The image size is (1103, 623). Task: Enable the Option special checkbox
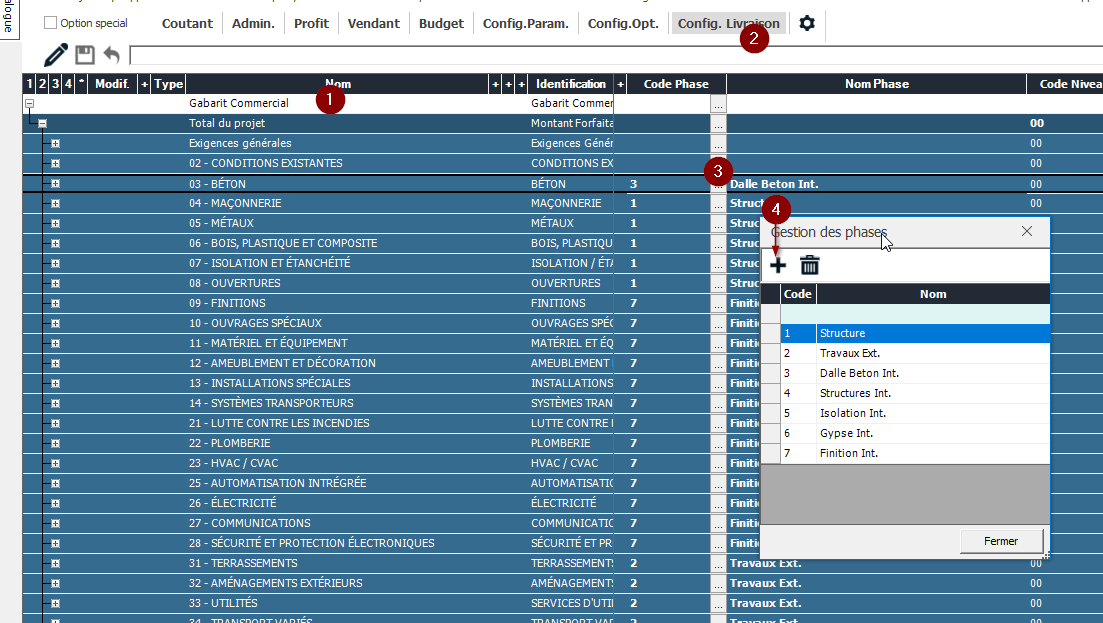click(51, 23)
